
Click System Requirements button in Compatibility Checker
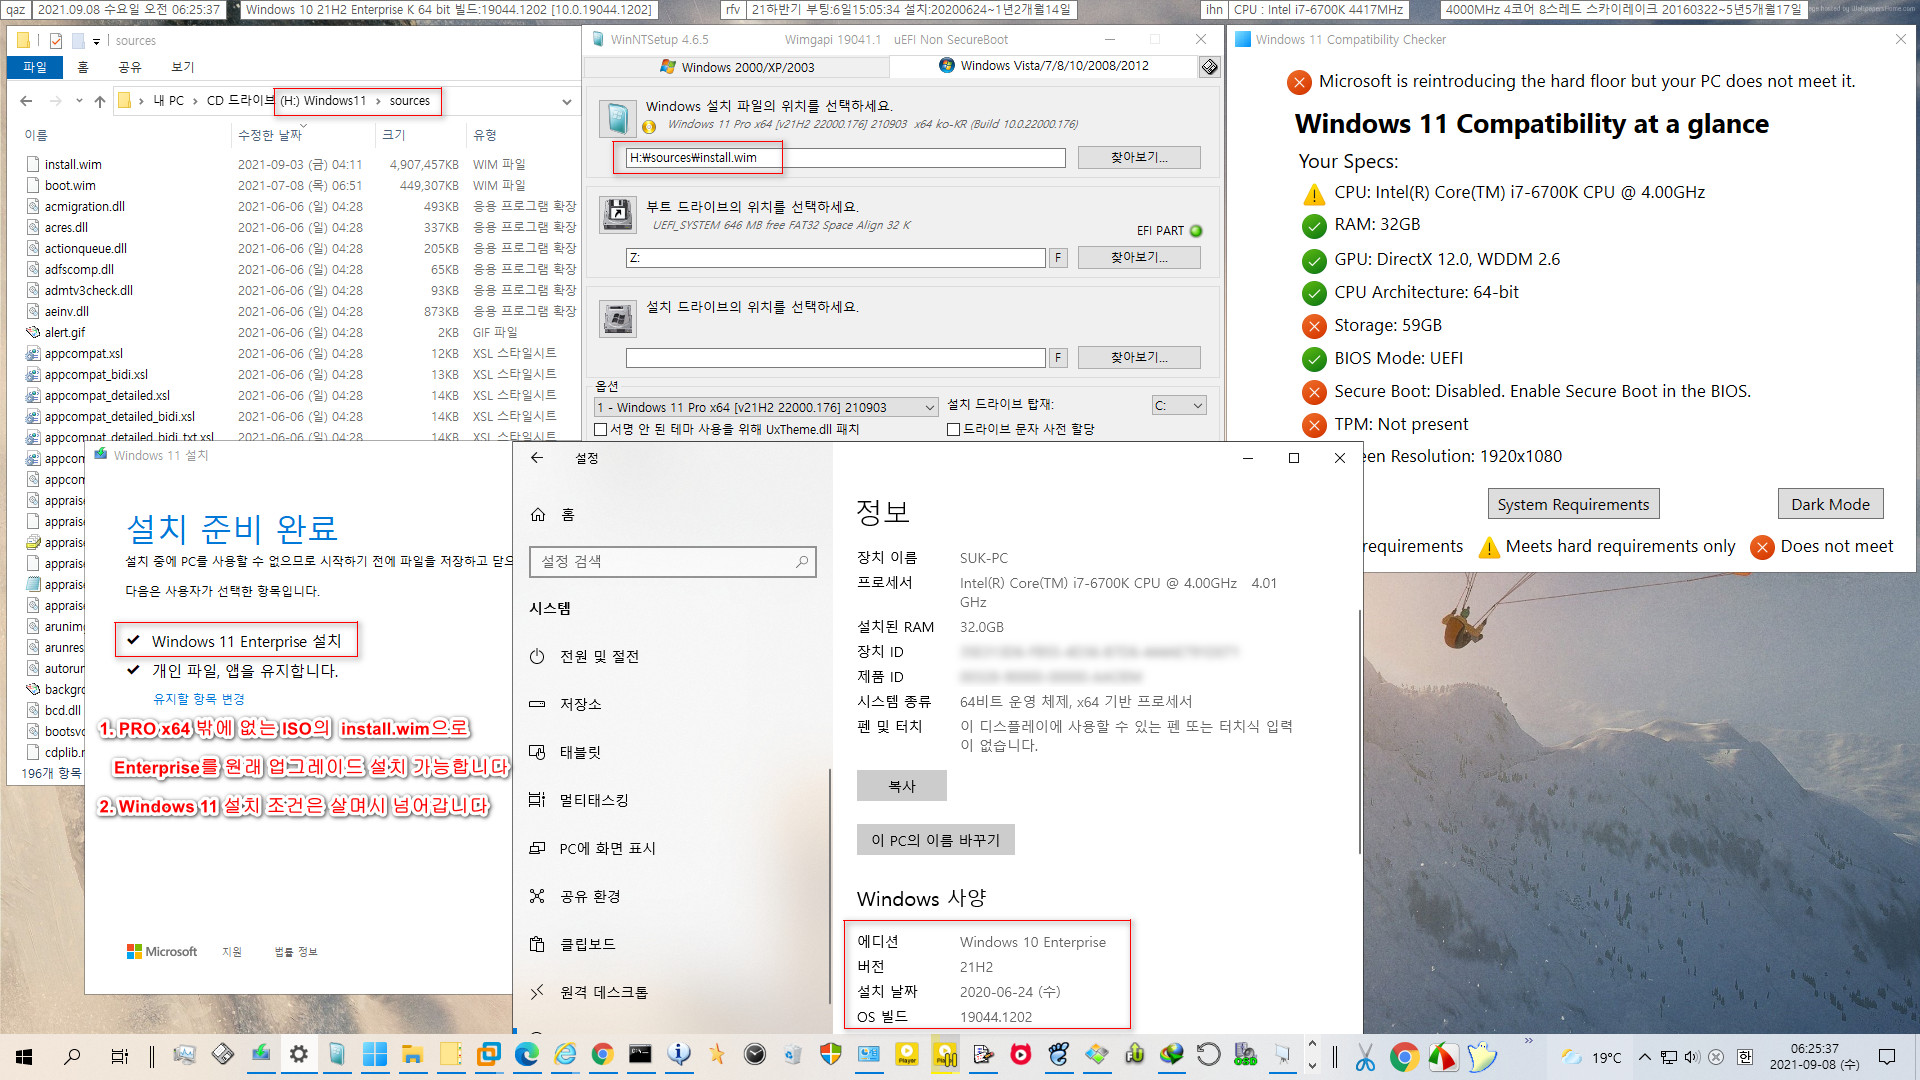pyautogui.click(x=1573, y=505)
